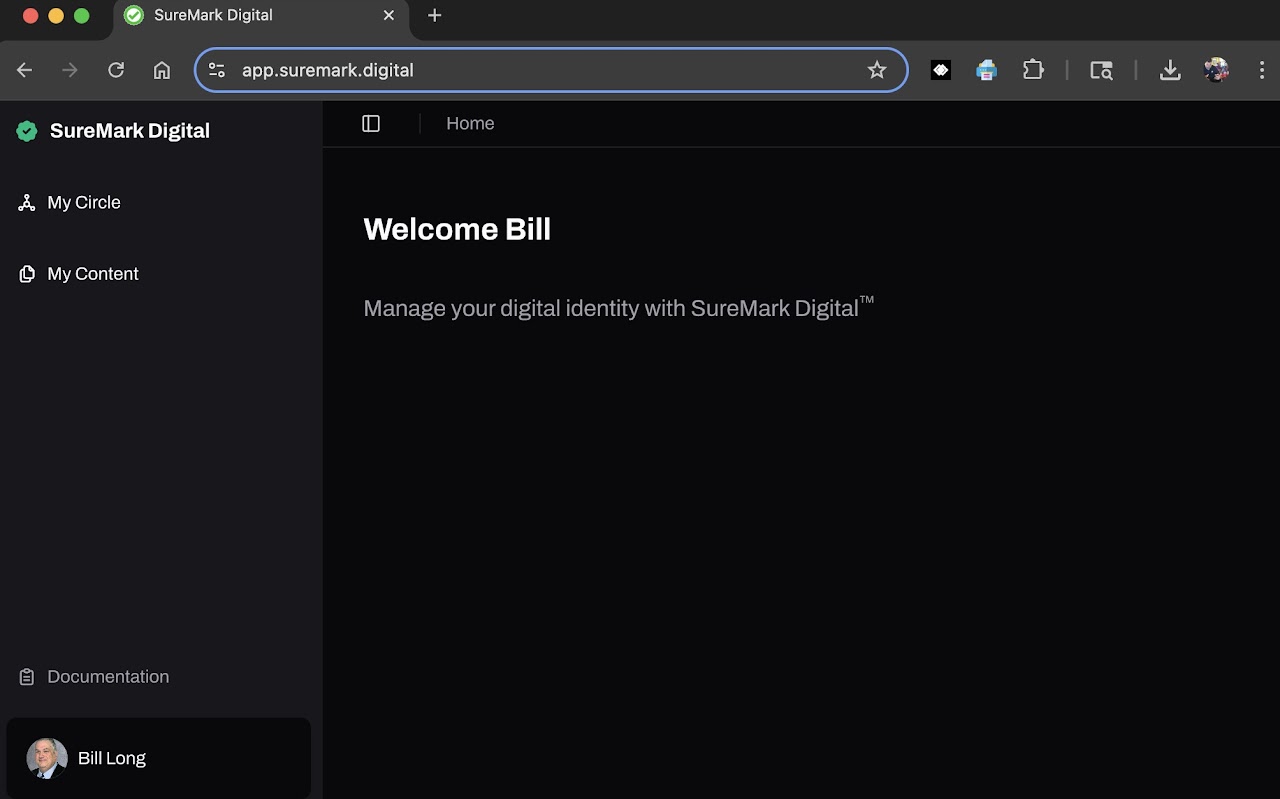The image size is (1280, 799).
Task: Open browser Downloads
Action: (1170, 70)
